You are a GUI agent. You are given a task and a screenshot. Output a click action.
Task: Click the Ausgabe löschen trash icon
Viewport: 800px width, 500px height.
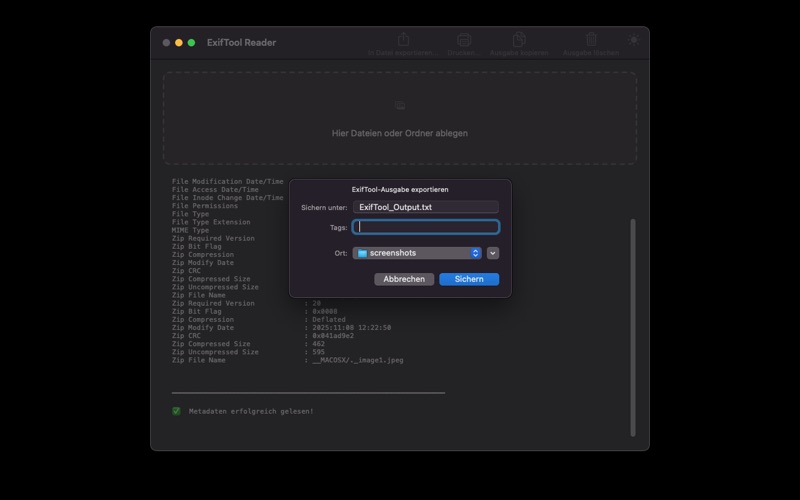(x=591, y=39)
